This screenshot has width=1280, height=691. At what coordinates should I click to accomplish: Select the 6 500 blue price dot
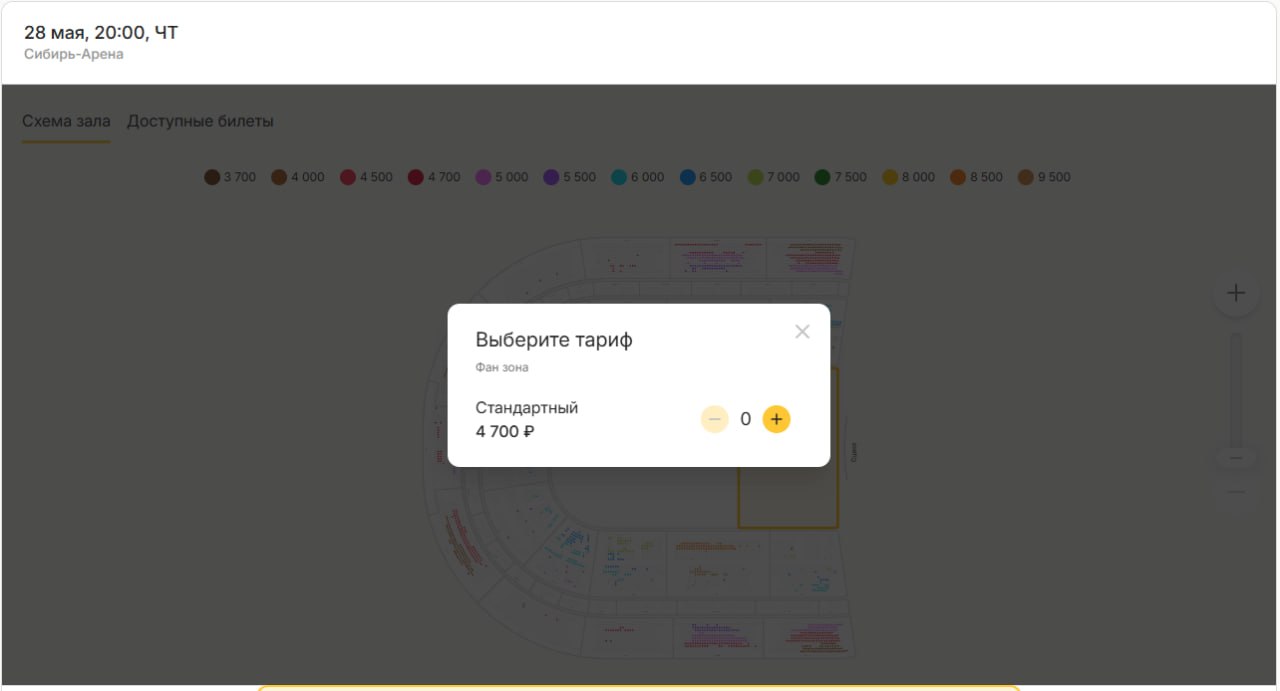[x=687, y=177]
